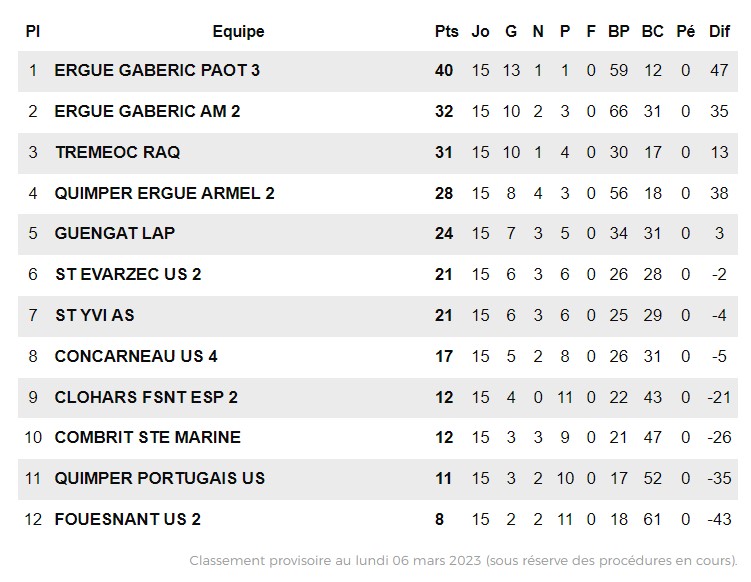This screenshot has height=582, width=751.
Task: Click QUIMPER ERGUE ARMEL 2 team name
Action: [165, 193]
